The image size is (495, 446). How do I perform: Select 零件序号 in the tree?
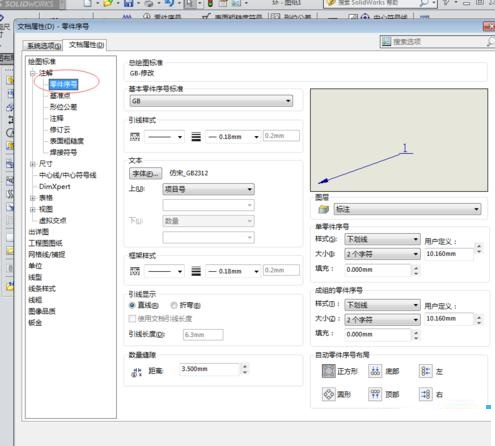63,84
